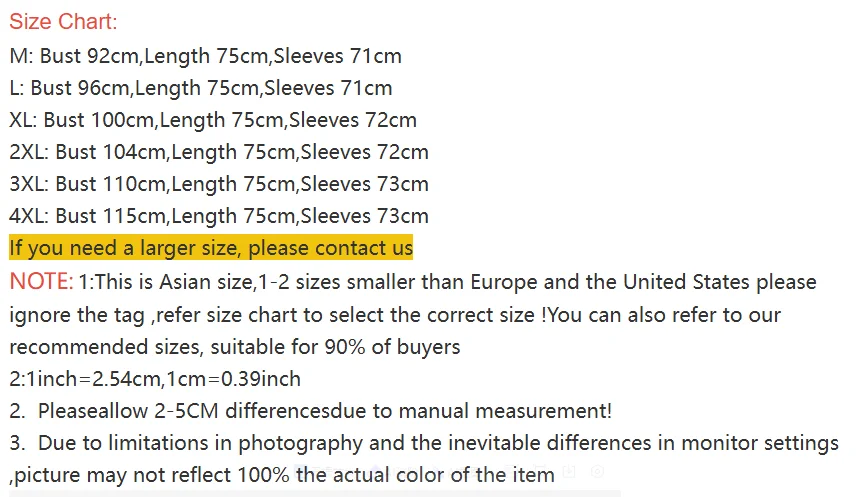Click the 4XL Bust 115cm row

pyautogui.click(x=218, y=216)
